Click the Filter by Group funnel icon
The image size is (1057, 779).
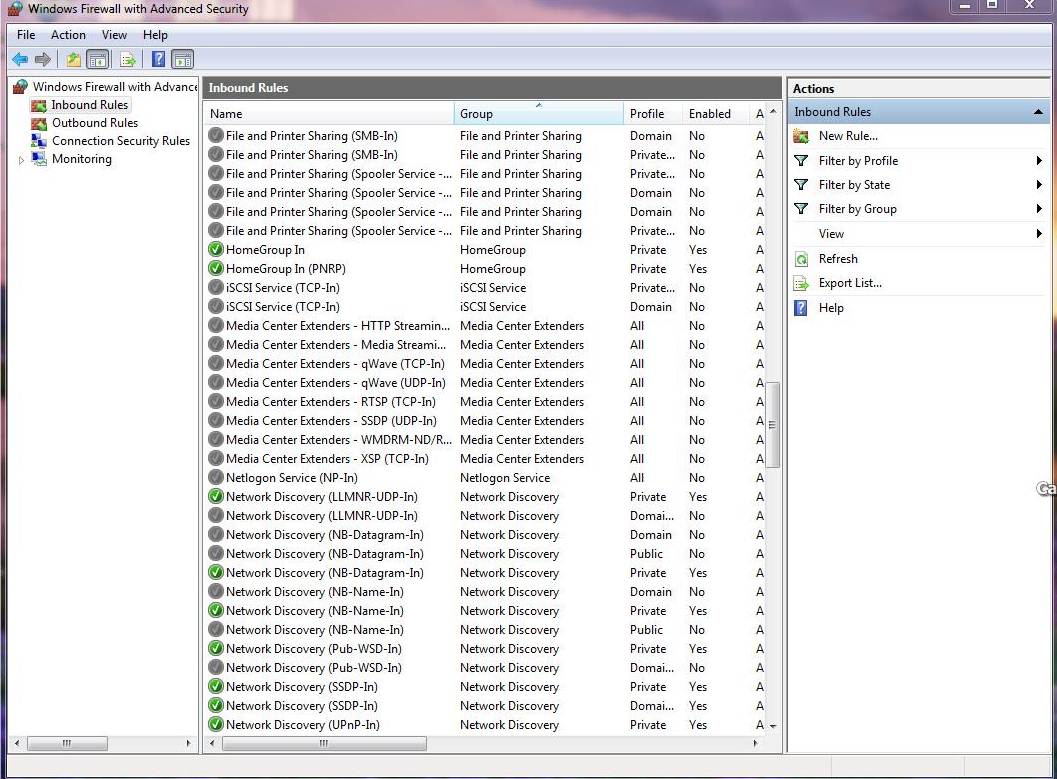pos(801,210)
